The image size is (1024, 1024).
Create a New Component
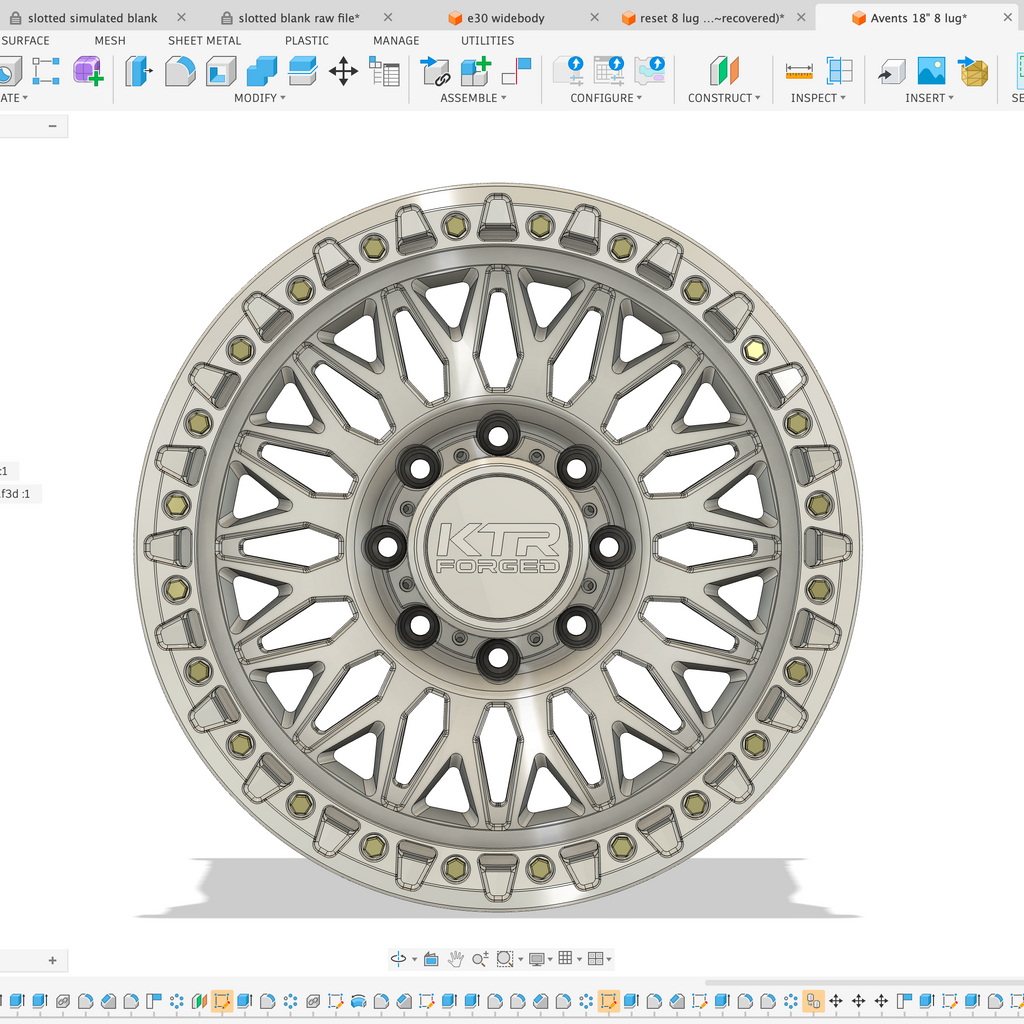coord(475,71)
